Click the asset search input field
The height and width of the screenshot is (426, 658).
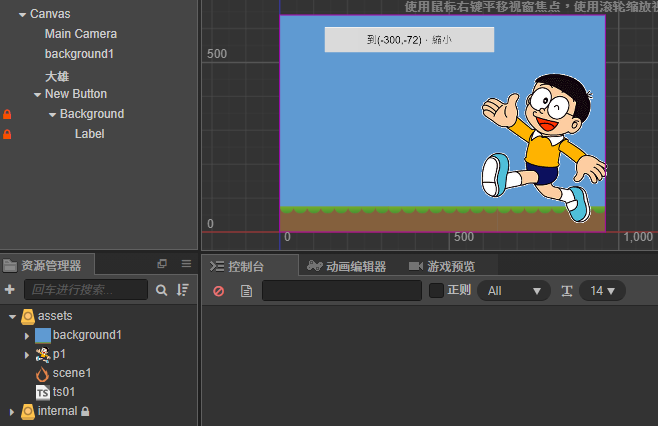tap(86, 290)
